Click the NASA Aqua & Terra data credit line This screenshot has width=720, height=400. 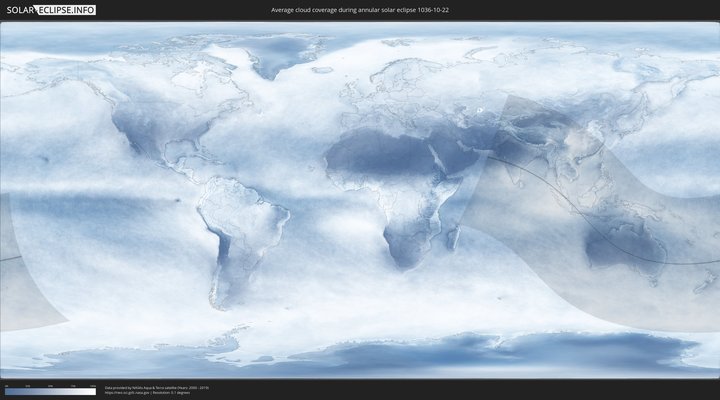click(x=157, y=388)
